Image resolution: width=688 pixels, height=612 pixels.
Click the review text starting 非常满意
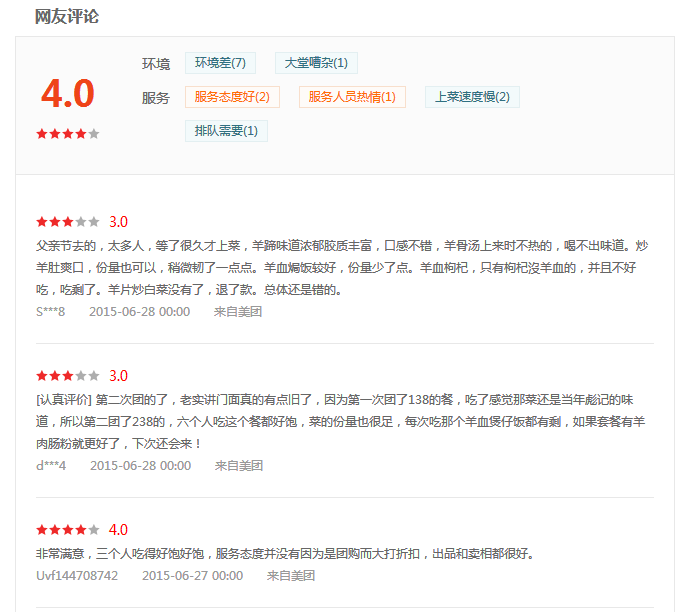285,554
